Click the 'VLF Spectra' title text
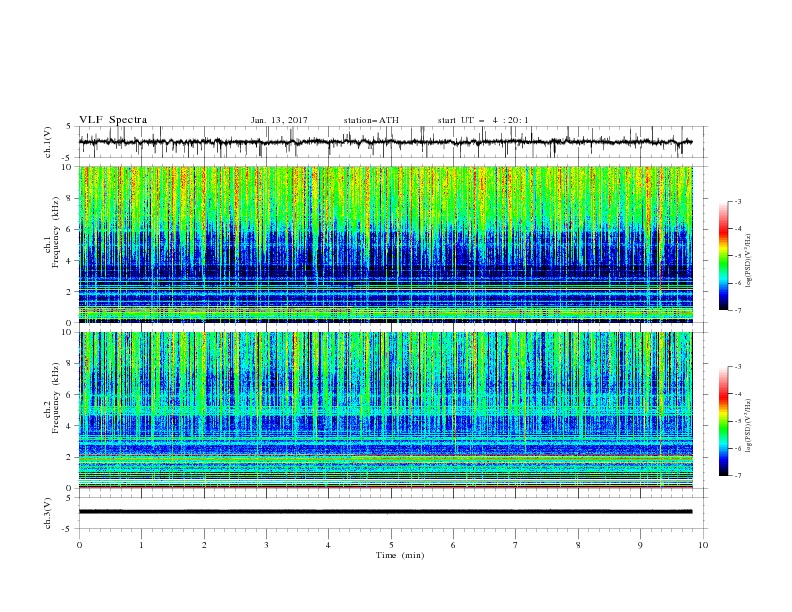 click(113, 120)
